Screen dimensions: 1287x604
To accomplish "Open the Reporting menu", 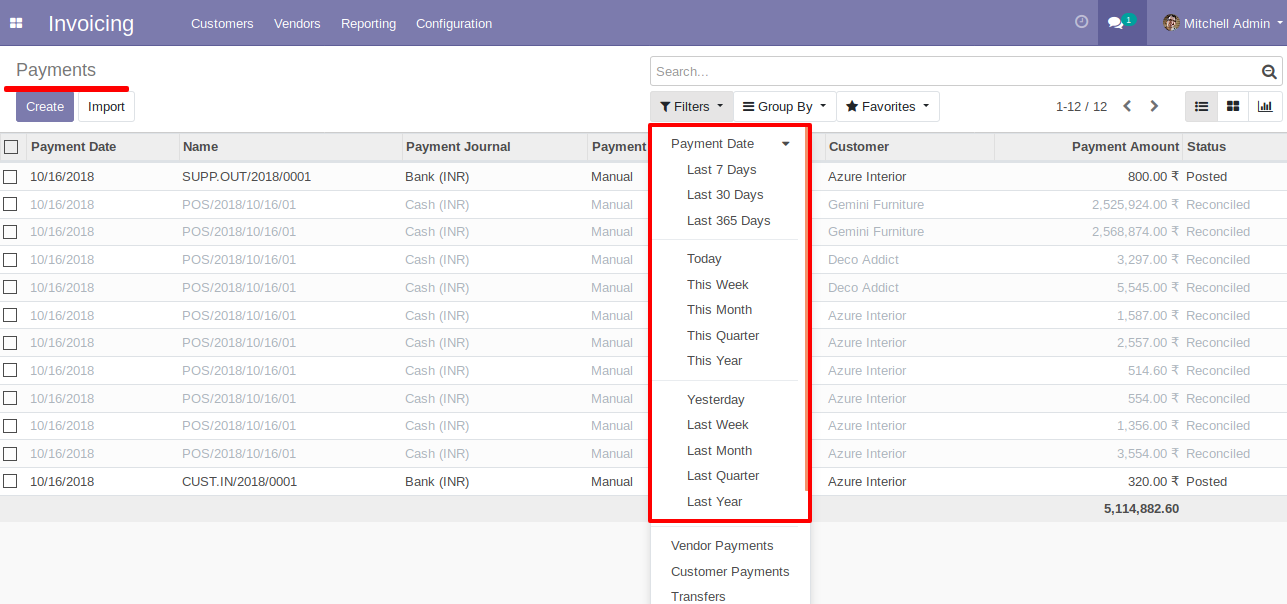I will [368, 23].
